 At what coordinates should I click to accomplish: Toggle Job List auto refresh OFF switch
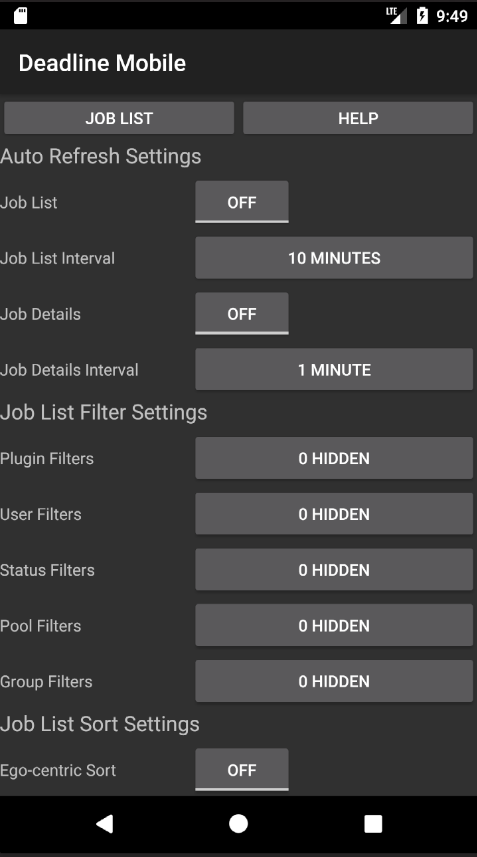(x=242, y=202)
